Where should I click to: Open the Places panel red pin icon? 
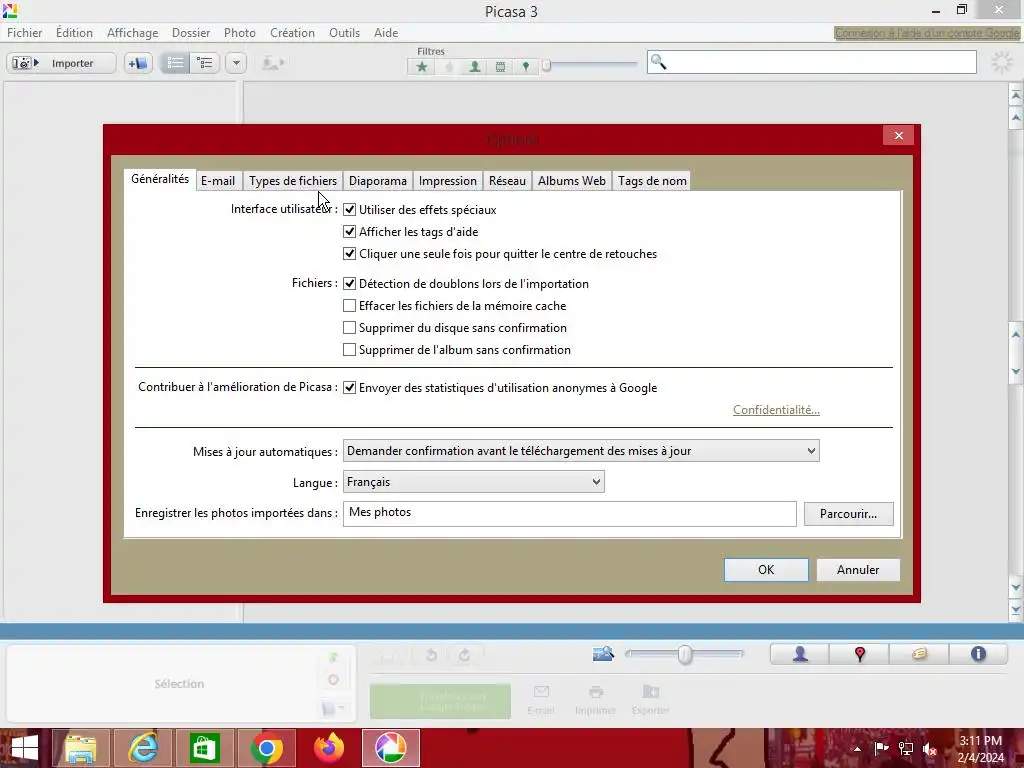click(x=859, y=654)
